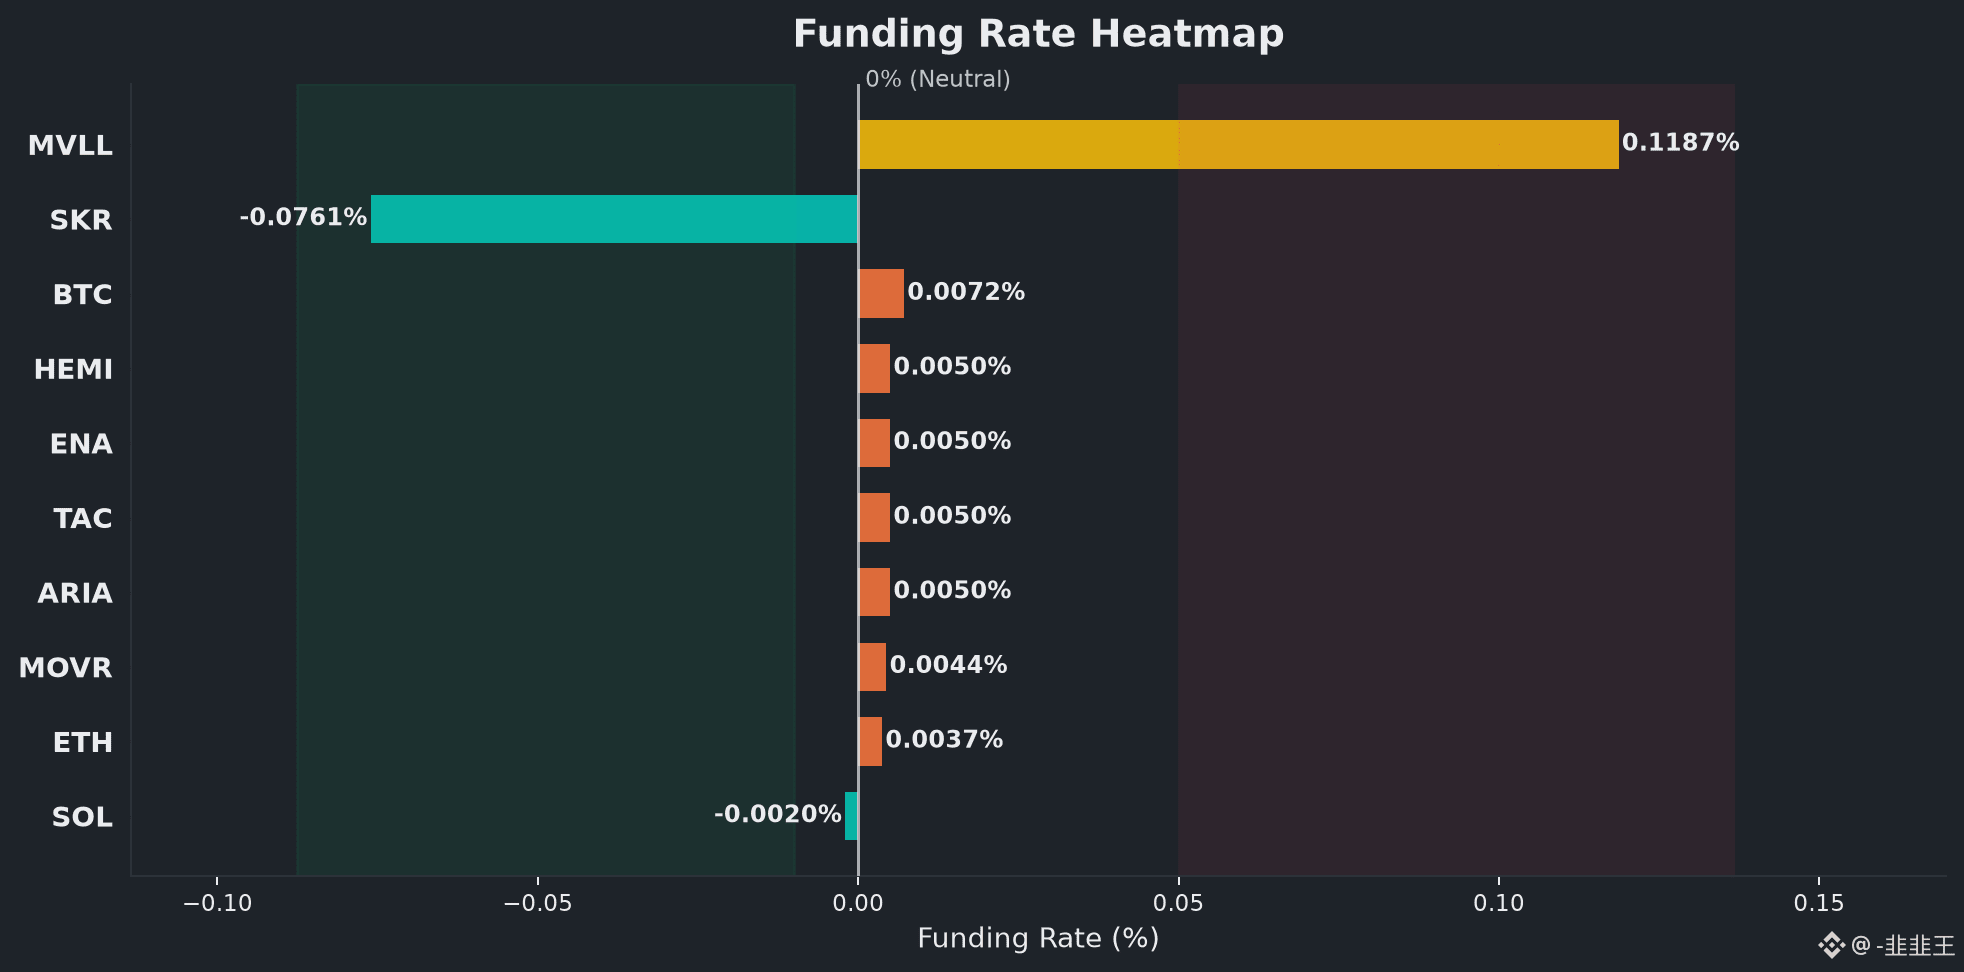Click the 0.0050% value in the HEMI row
1964x972 pixels.
952,367
